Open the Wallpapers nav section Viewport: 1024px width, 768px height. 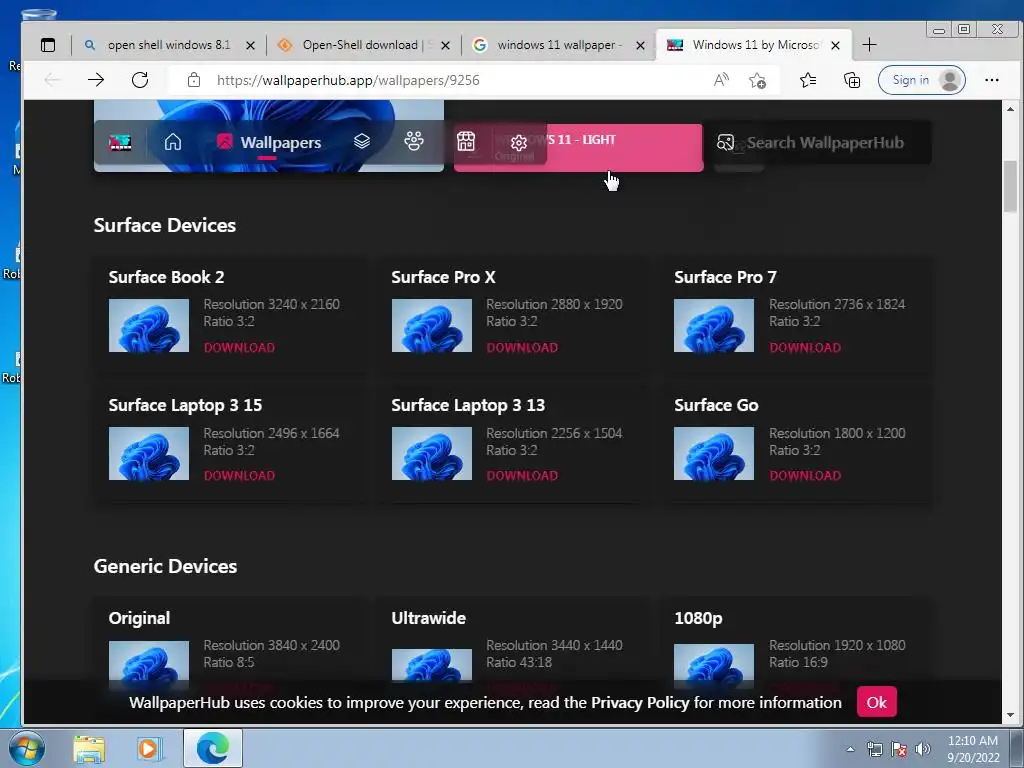(x=269, y=142)
